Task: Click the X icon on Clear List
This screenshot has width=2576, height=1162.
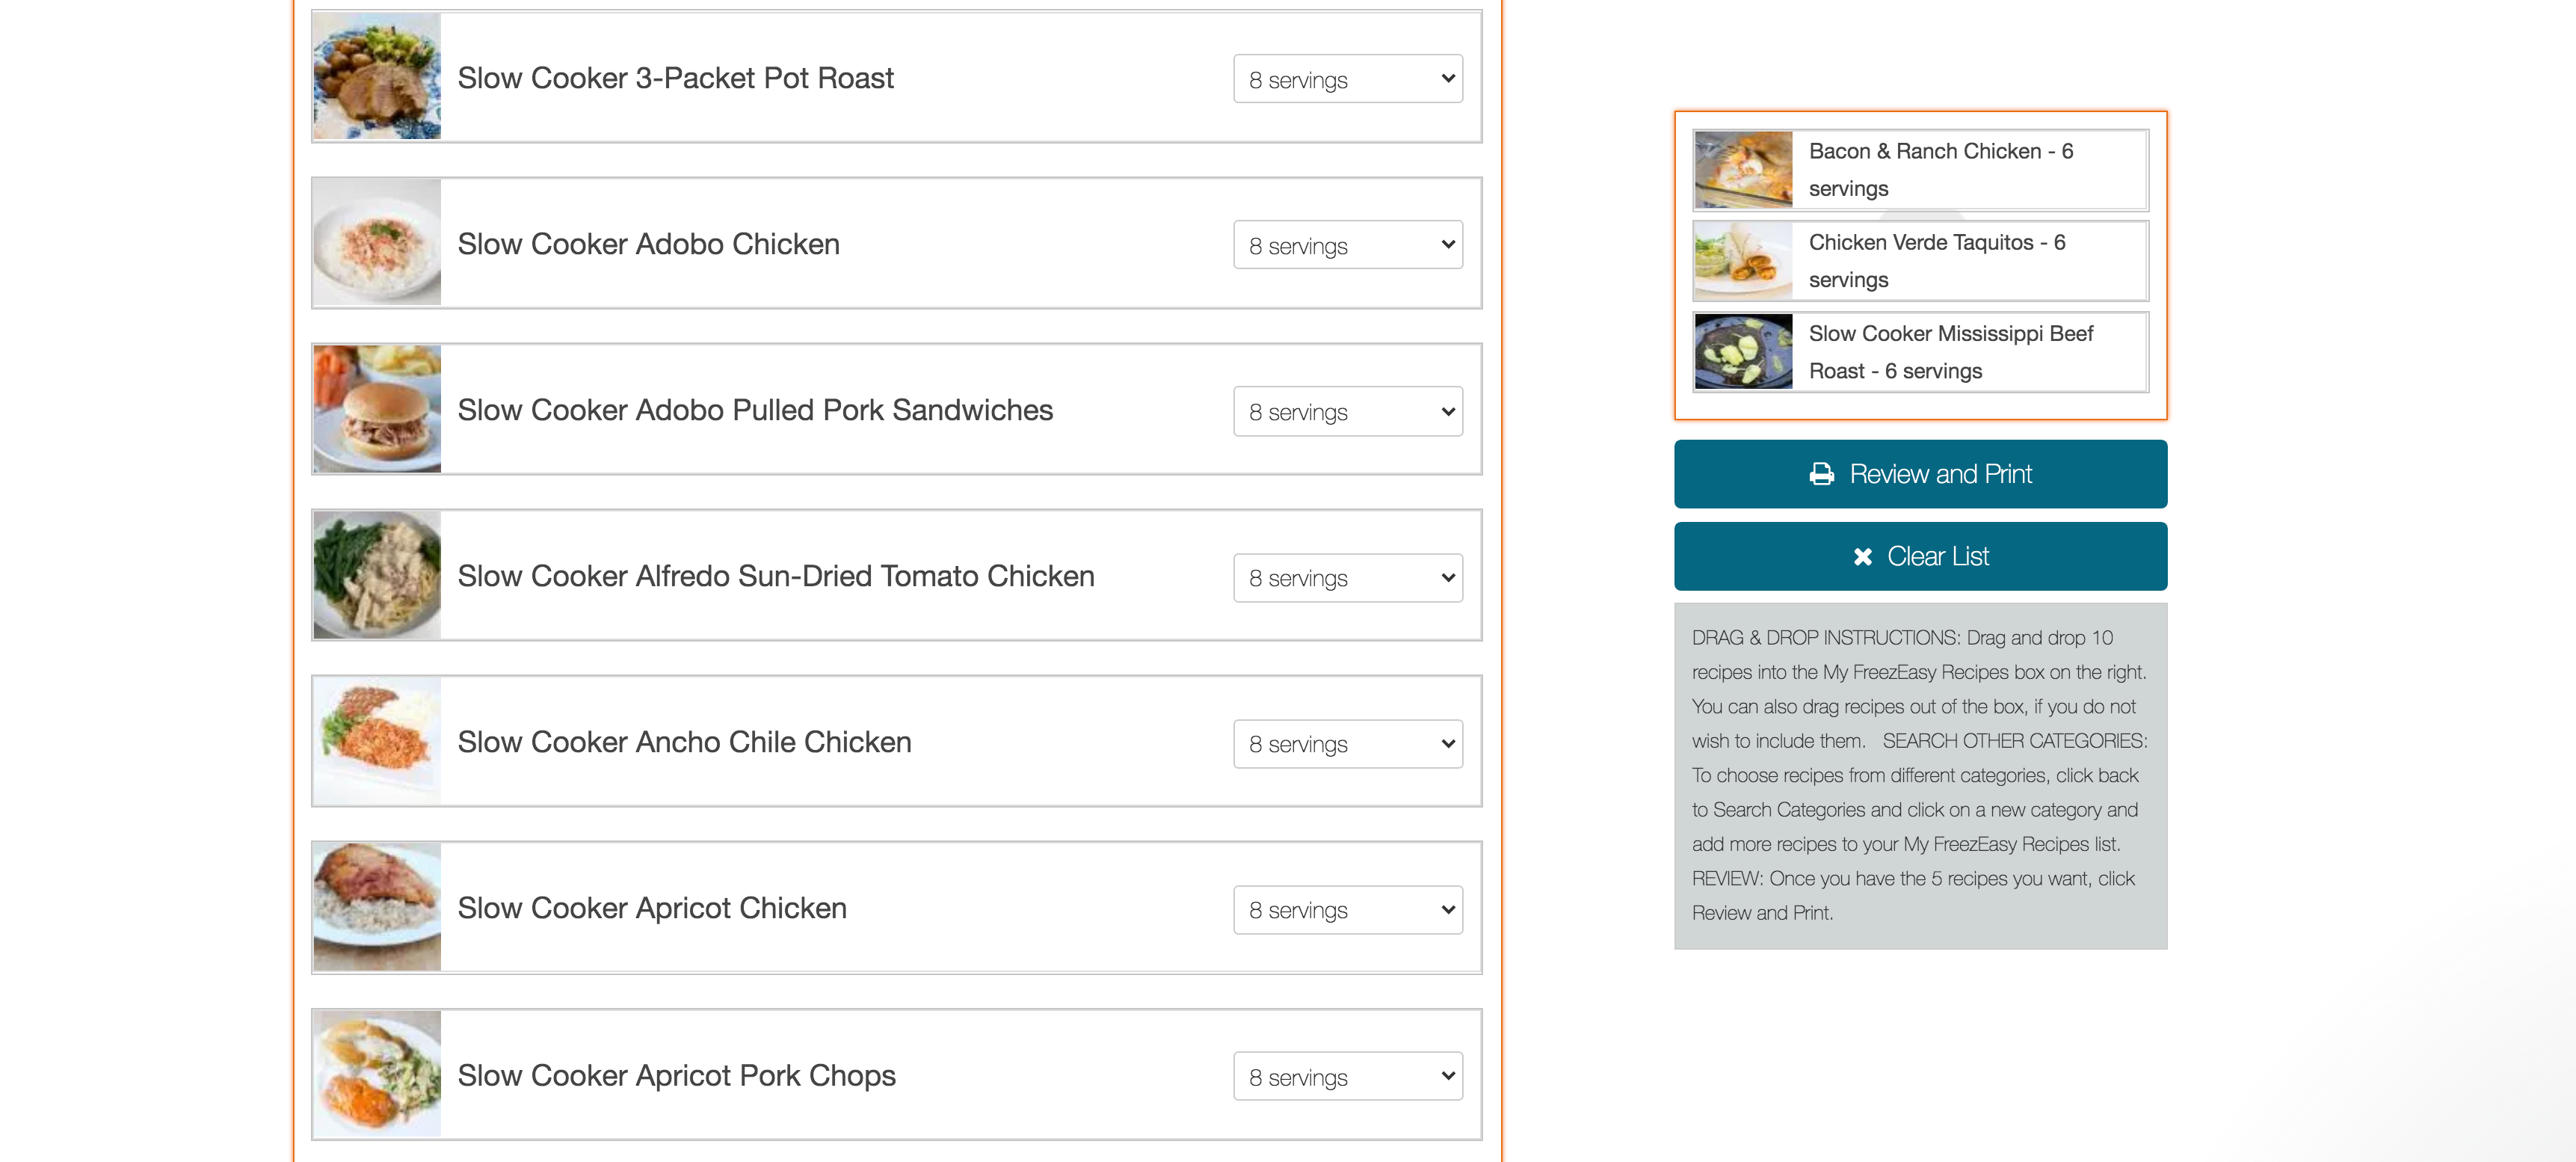Action: pyautogui.click(x=1862, y=557)
